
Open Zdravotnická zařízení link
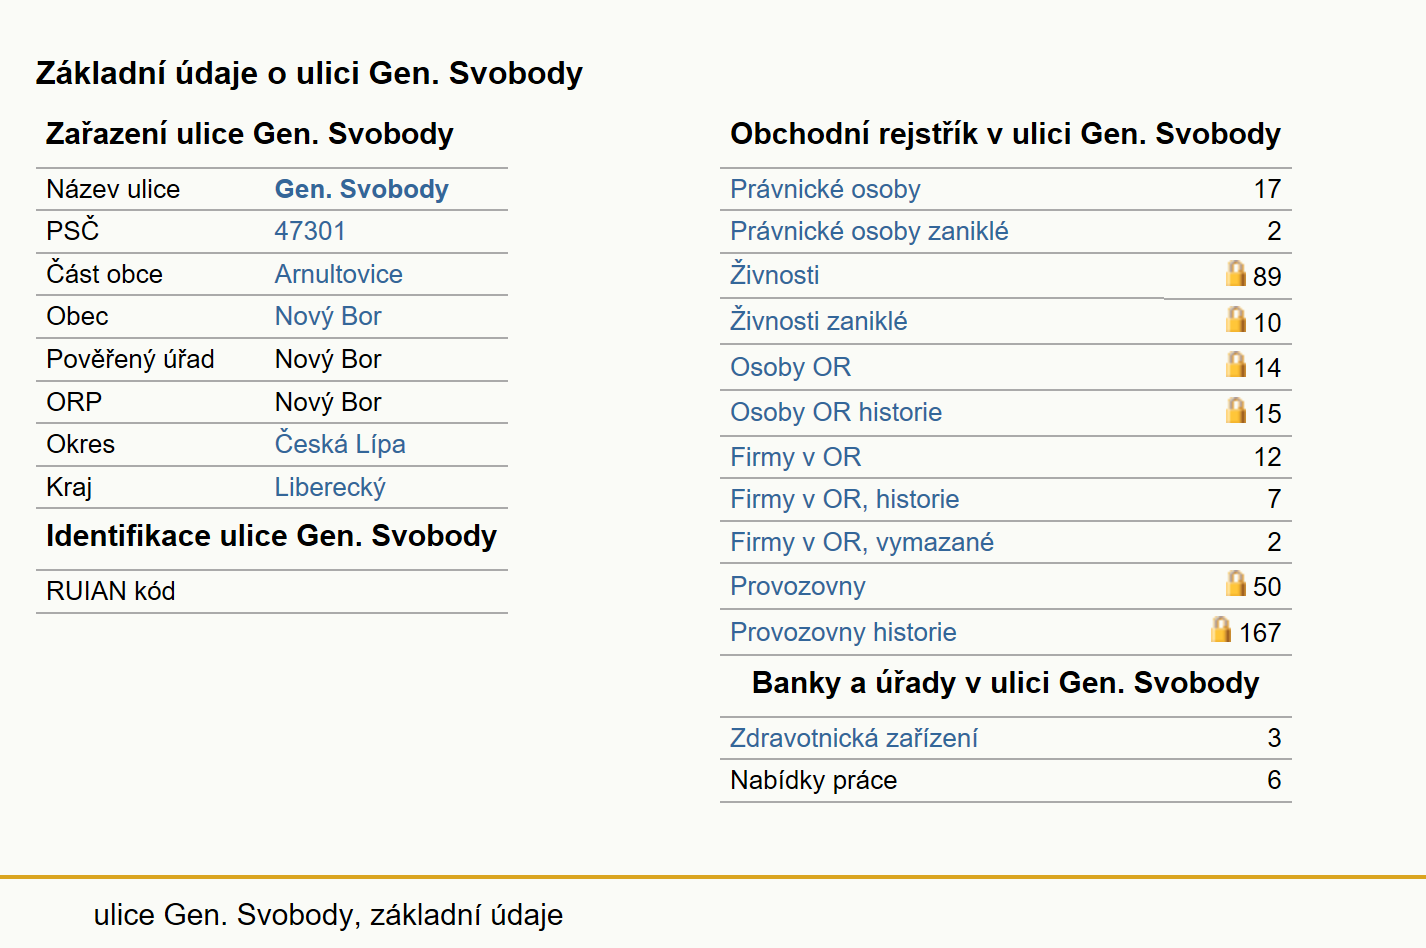tap(854, 738)
